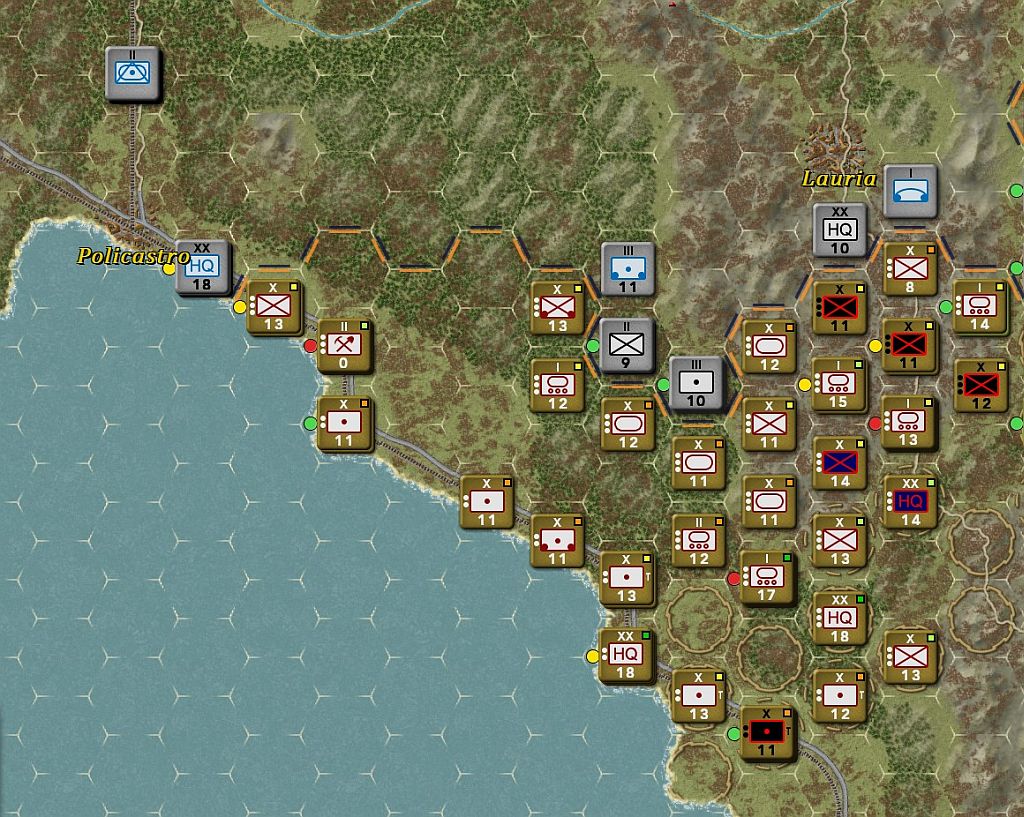Select armor brigade 12 directly below gray infantry battalion 9
Viewport: 1024px width, 817px height.
point(628,425)
